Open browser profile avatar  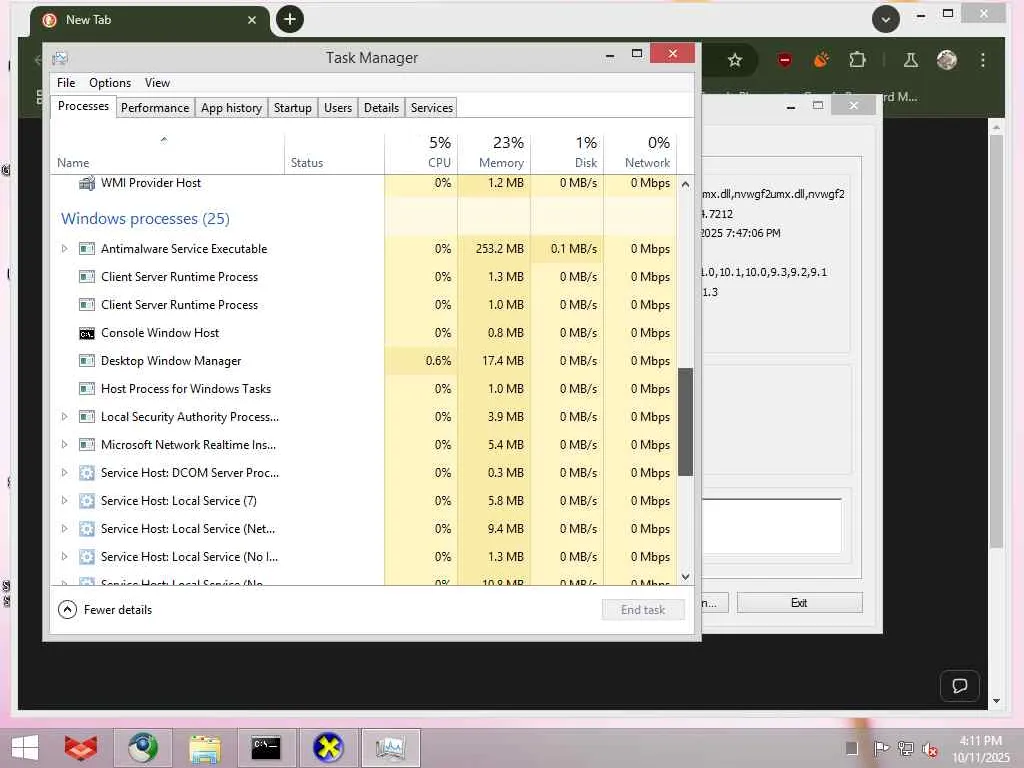point(946,60)
